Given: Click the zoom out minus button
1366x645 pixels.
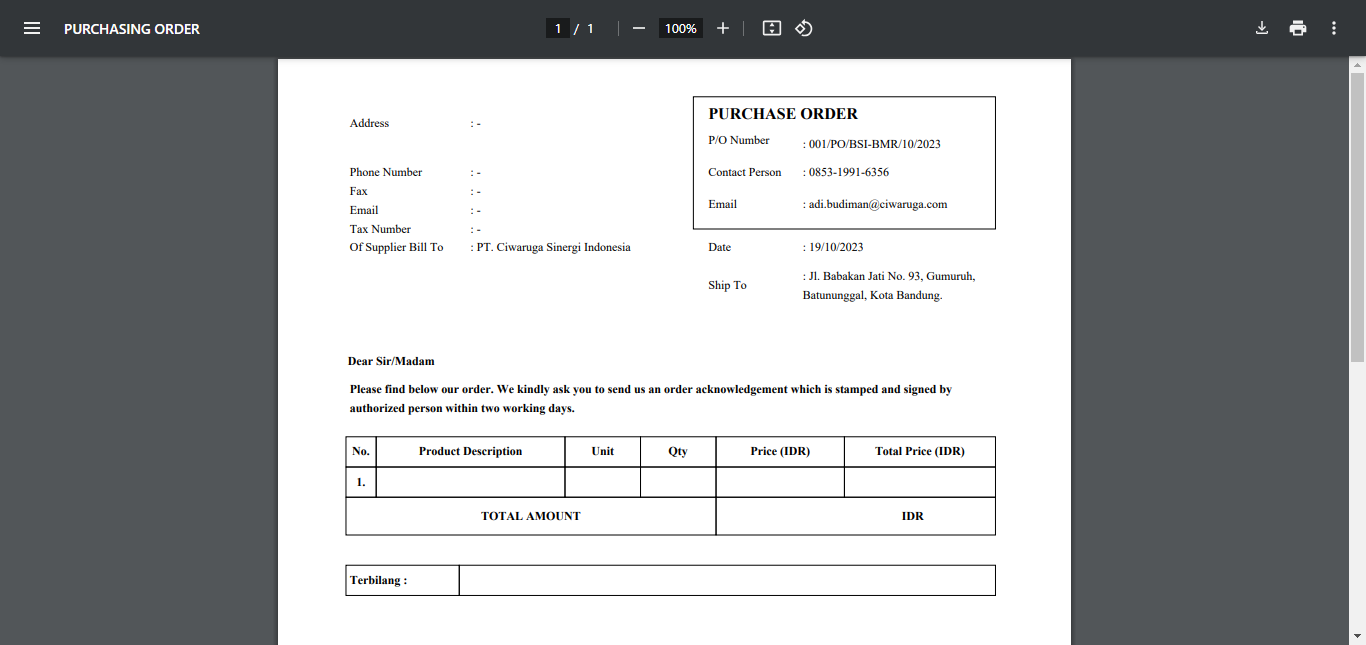Looking at the screenshot, I should (639, 28).
